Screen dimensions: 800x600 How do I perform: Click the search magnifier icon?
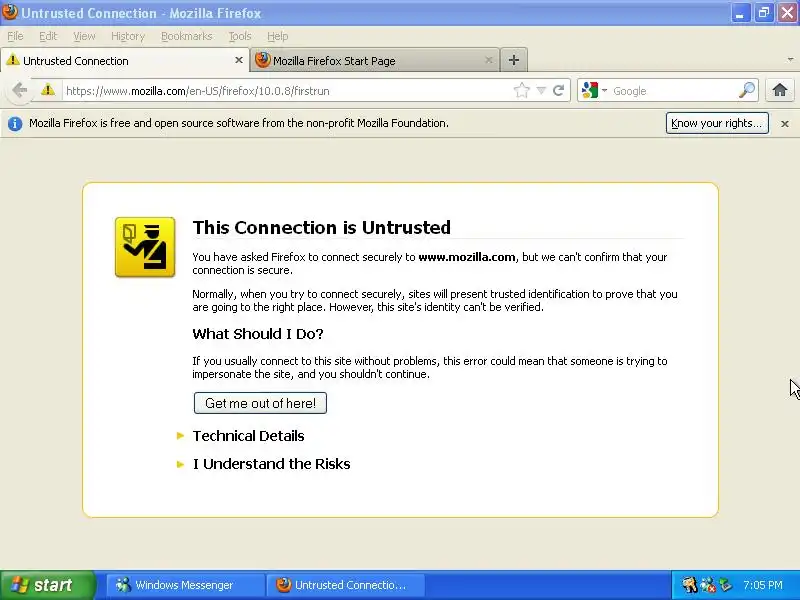click(746, 90)
